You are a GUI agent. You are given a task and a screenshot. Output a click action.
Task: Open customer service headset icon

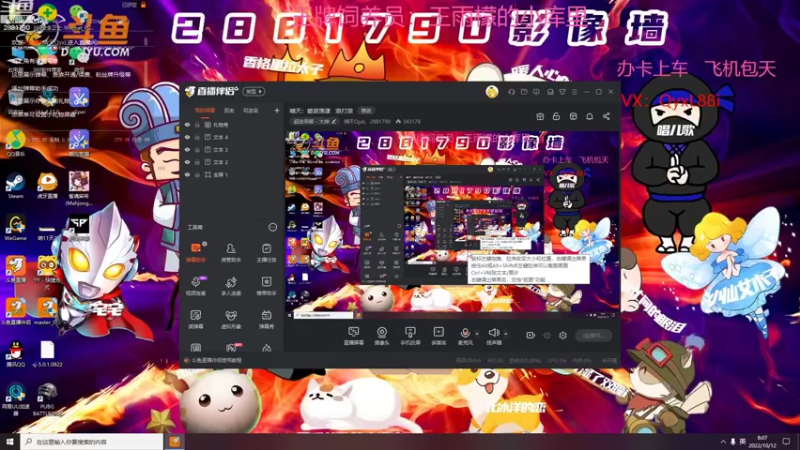pos(511,92)
